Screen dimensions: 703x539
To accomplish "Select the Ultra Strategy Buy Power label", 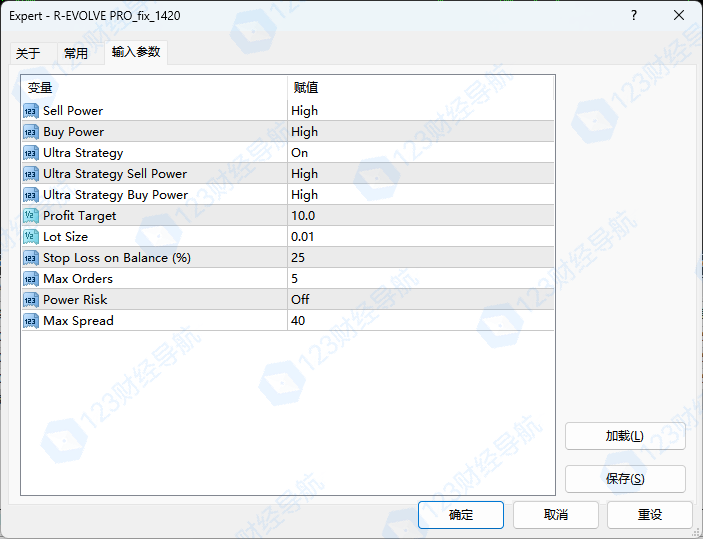I will pyautogui.click(x=116, y=195).
